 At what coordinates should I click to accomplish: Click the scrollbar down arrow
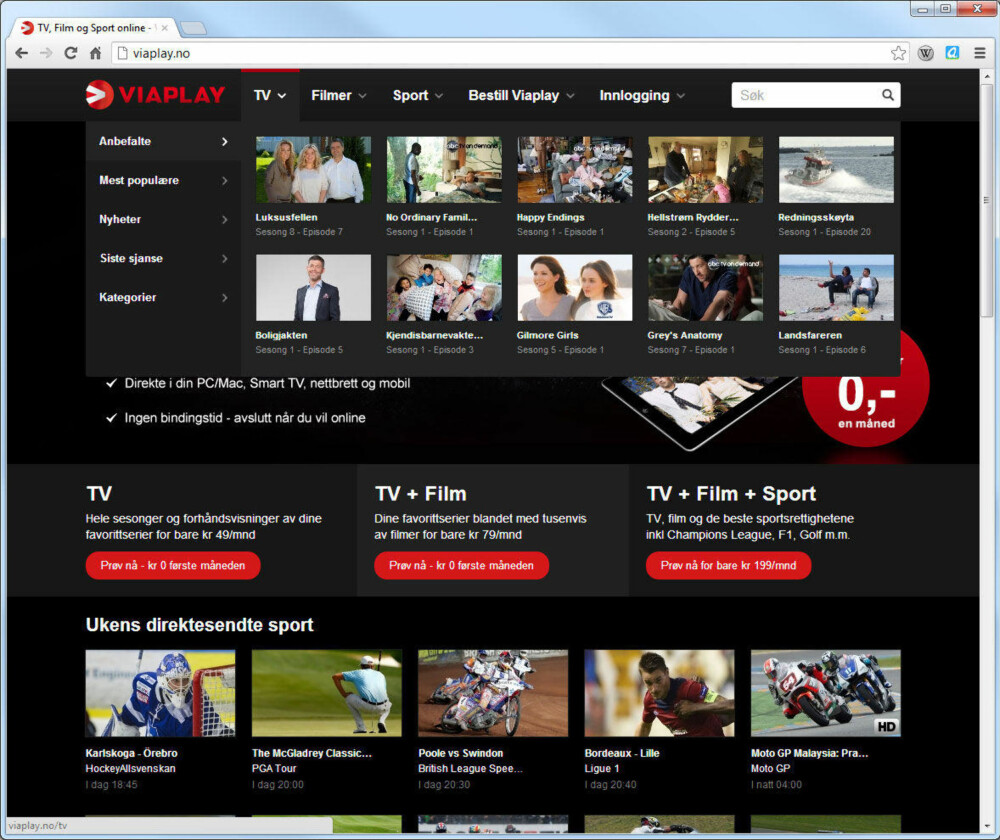[986, 826]
